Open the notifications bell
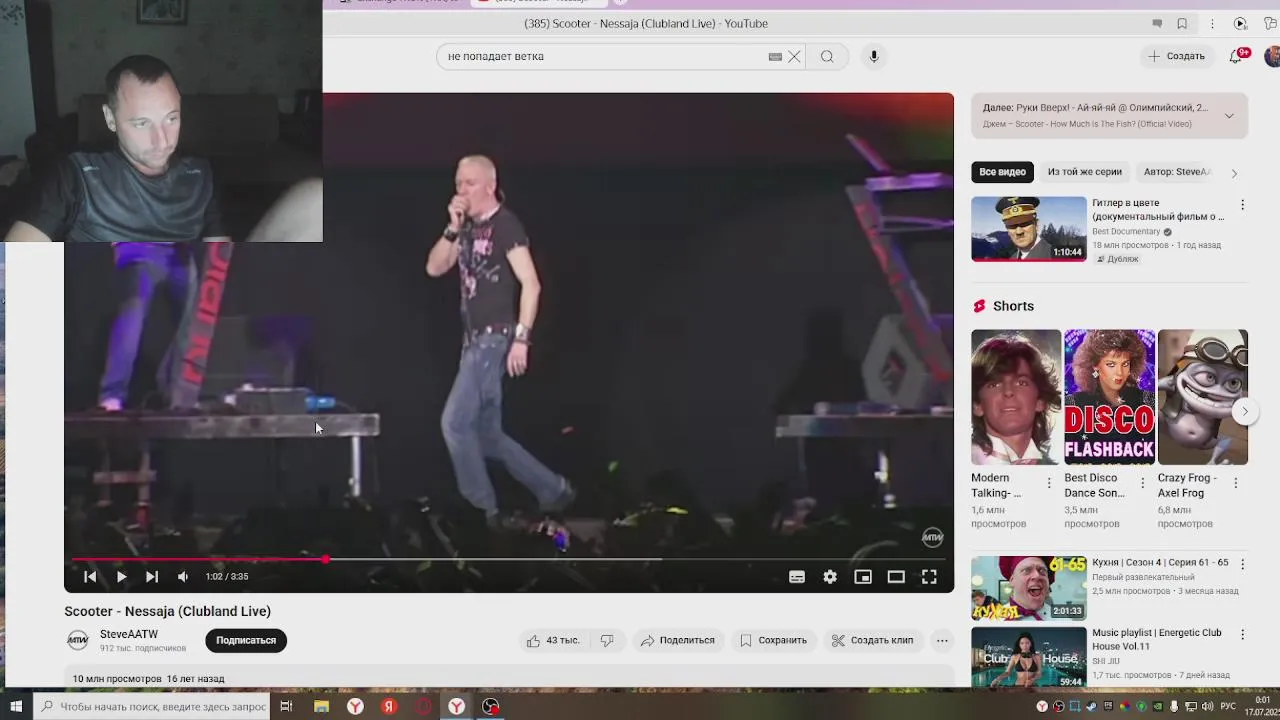Viewport: 1280px width, 720px height. click(1236, 56)
